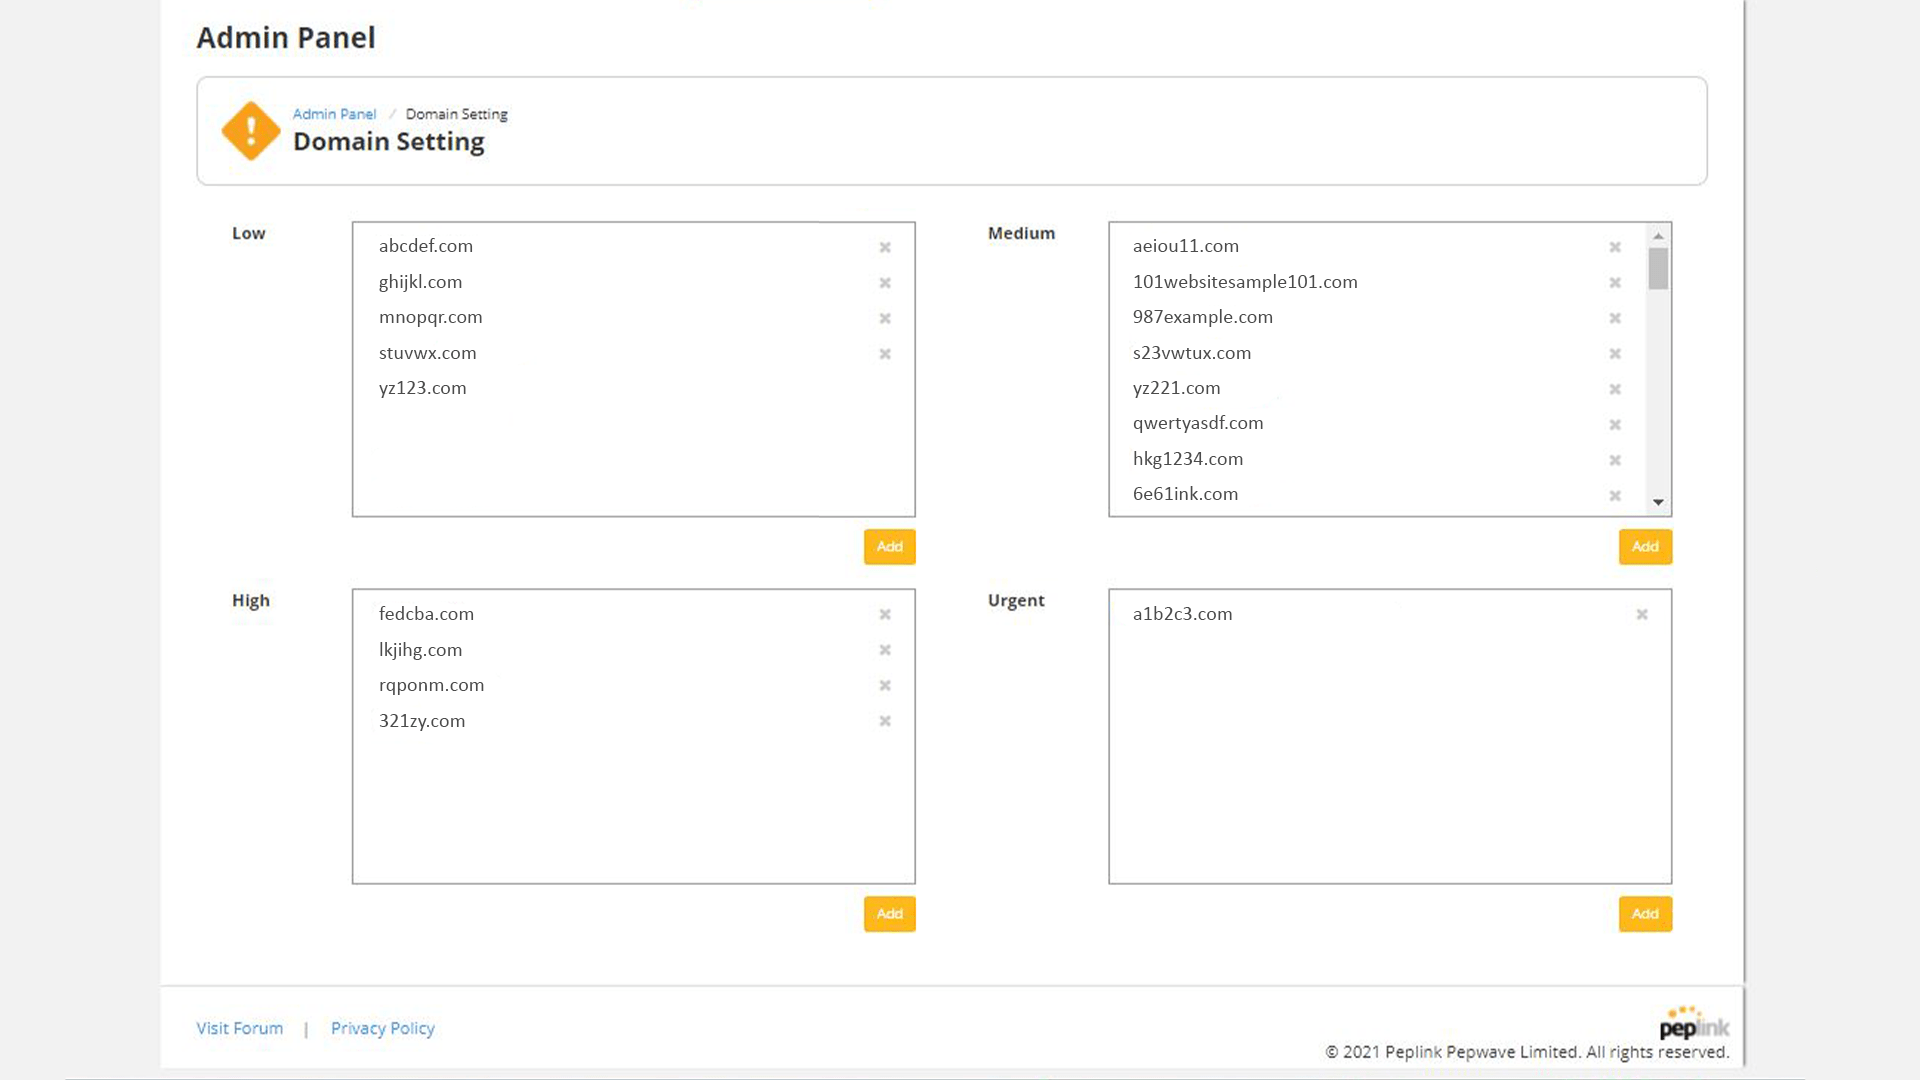Viewport: 1920px width, 1080px height.
Task: Add a domain to Medium list
Action: point(1645,547)
